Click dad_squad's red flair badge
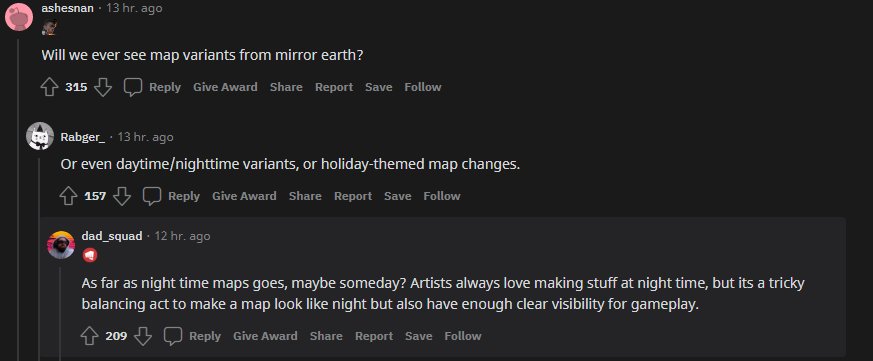Viewport: 873px width, 361px height. pos(90,255)
